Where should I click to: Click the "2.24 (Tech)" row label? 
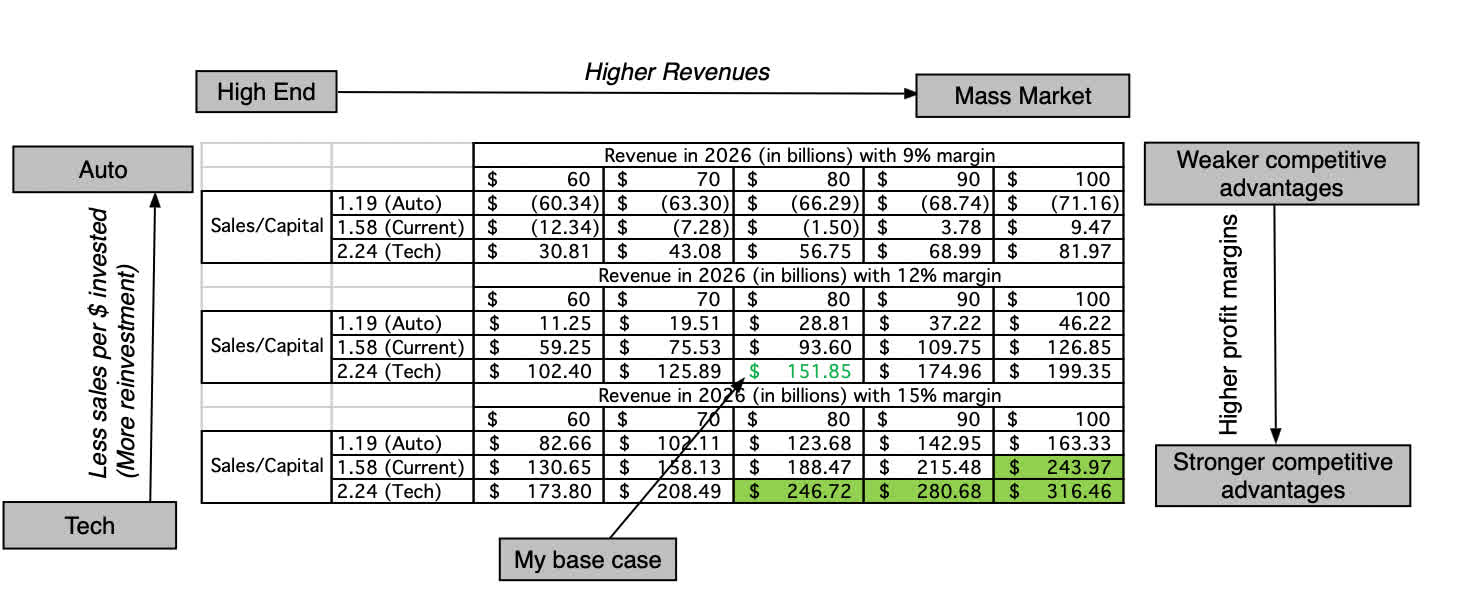coord(399,251)
